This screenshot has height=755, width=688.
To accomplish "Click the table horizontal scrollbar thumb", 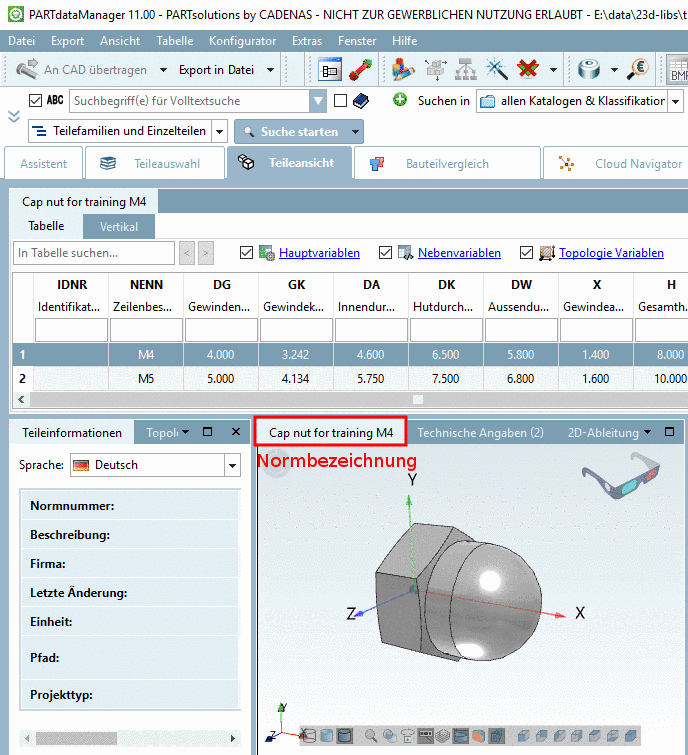I will click(418, 399).
